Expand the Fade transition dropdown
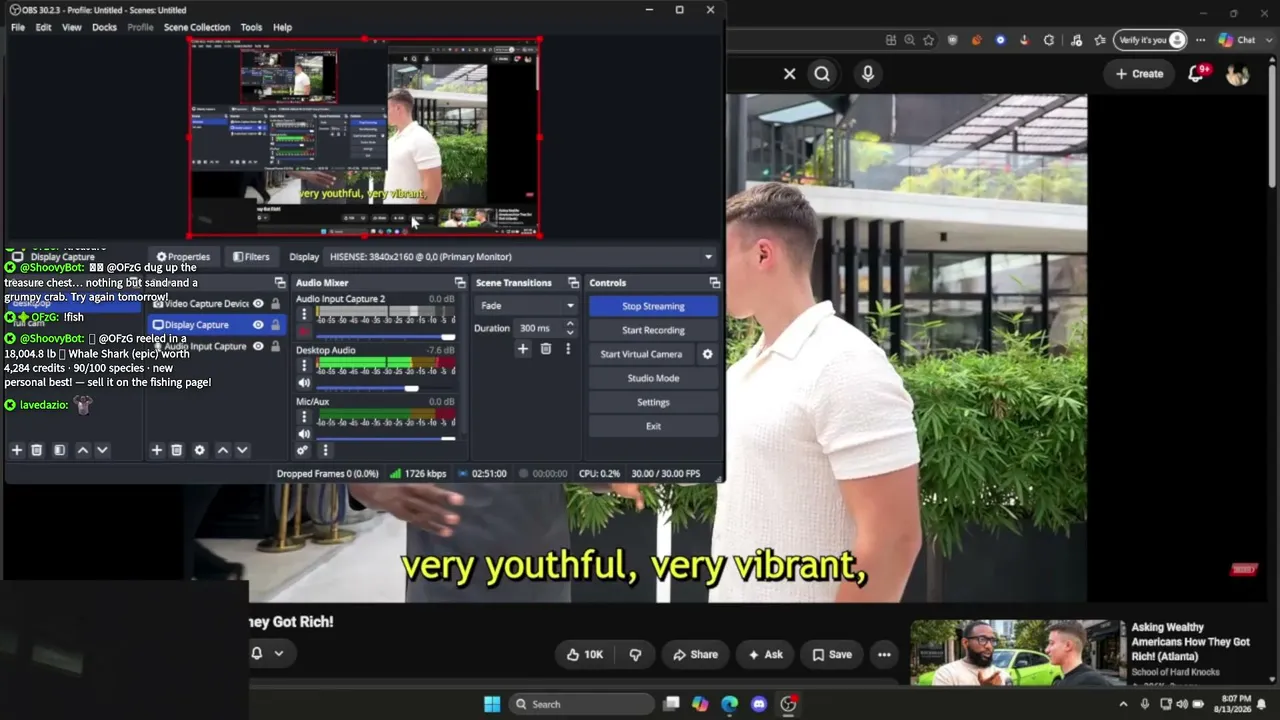Viewport: 1280px width, 720px height. tap(526, 306)
